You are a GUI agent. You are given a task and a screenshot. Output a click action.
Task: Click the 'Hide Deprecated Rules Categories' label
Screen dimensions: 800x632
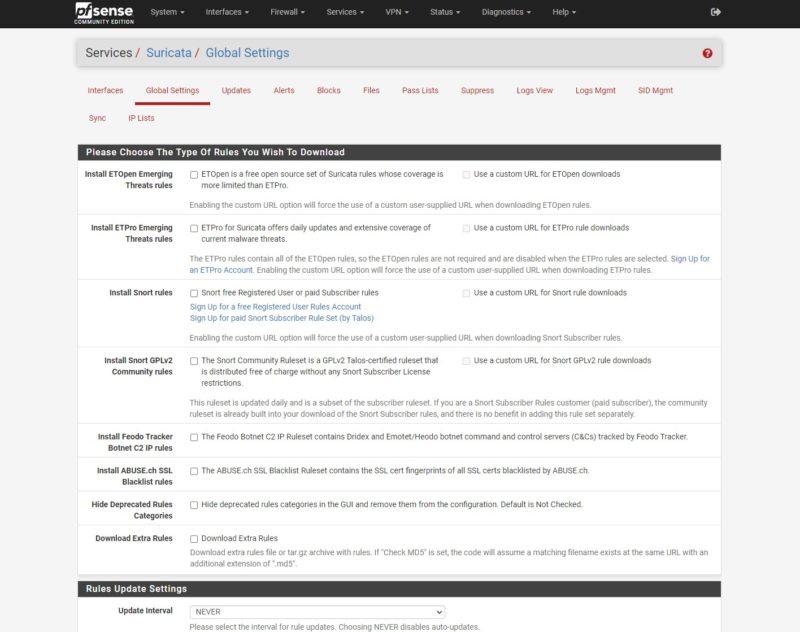point(132,510)
